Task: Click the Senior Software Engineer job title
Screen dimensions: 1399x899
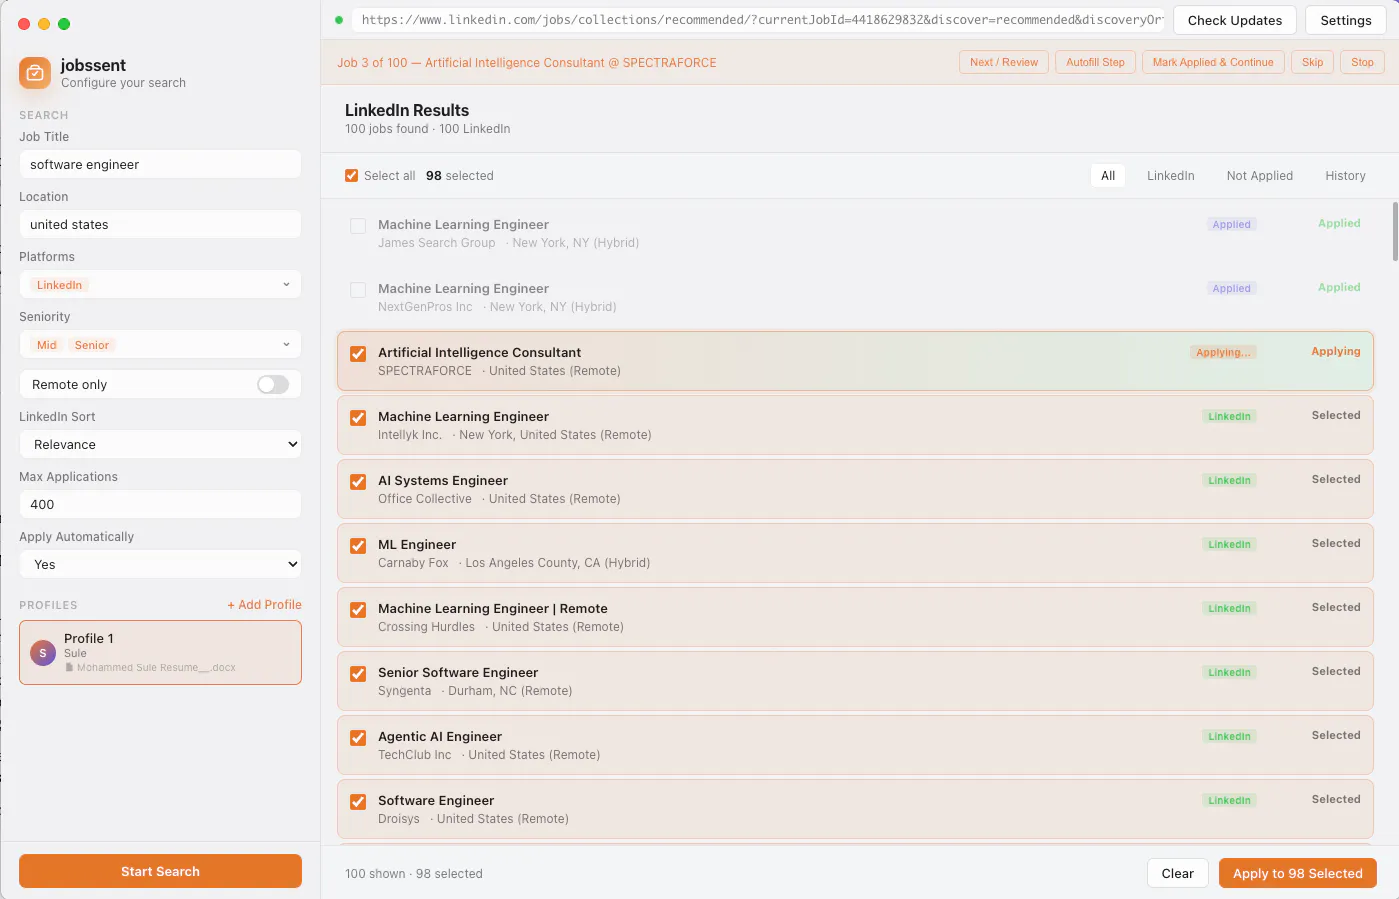Action: point(458,672)
